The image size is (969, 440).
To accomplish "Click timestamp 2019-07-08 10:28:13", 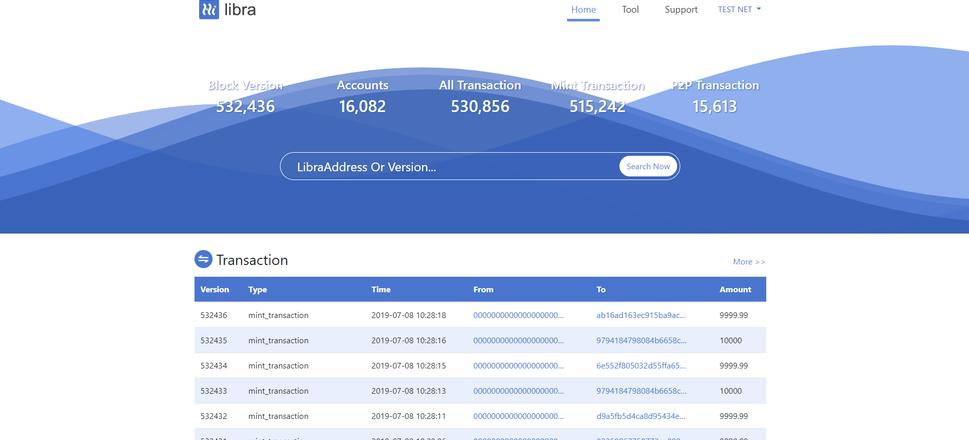I will pos(408,391).
